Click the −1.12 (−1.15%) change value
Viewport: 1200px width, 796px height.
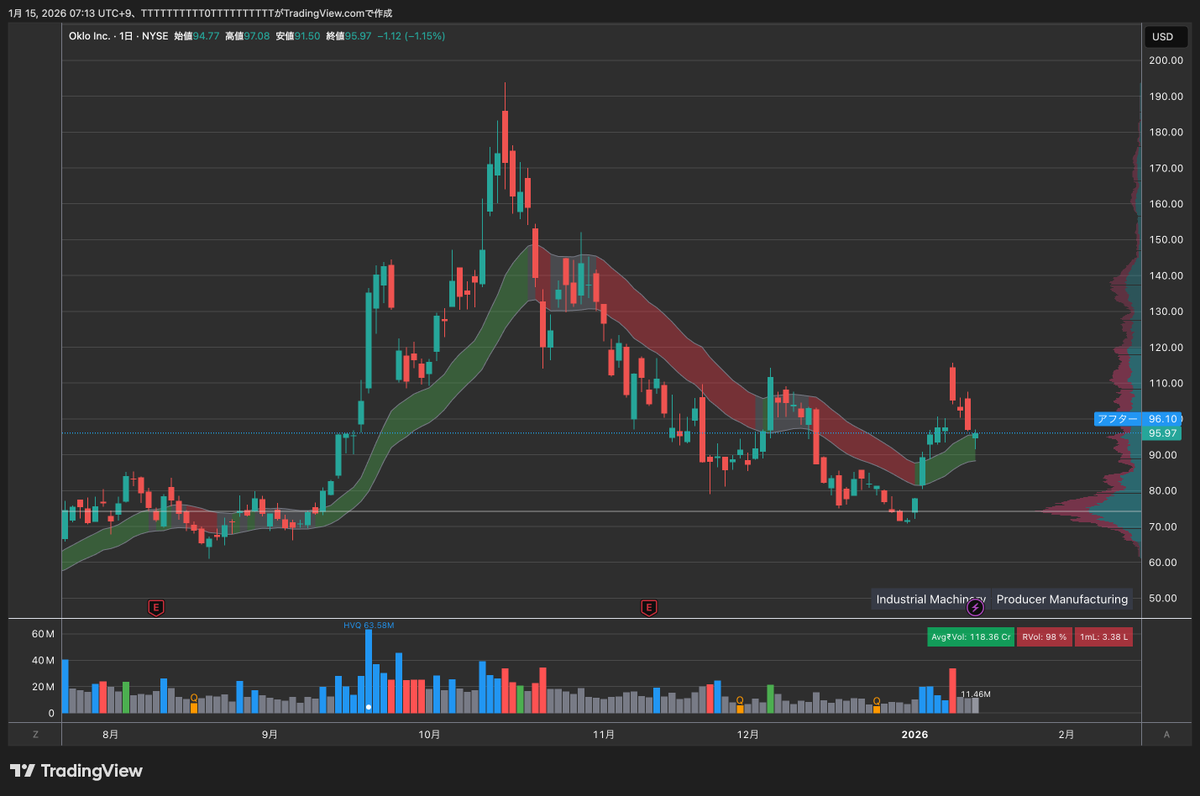tap(411, 36)
